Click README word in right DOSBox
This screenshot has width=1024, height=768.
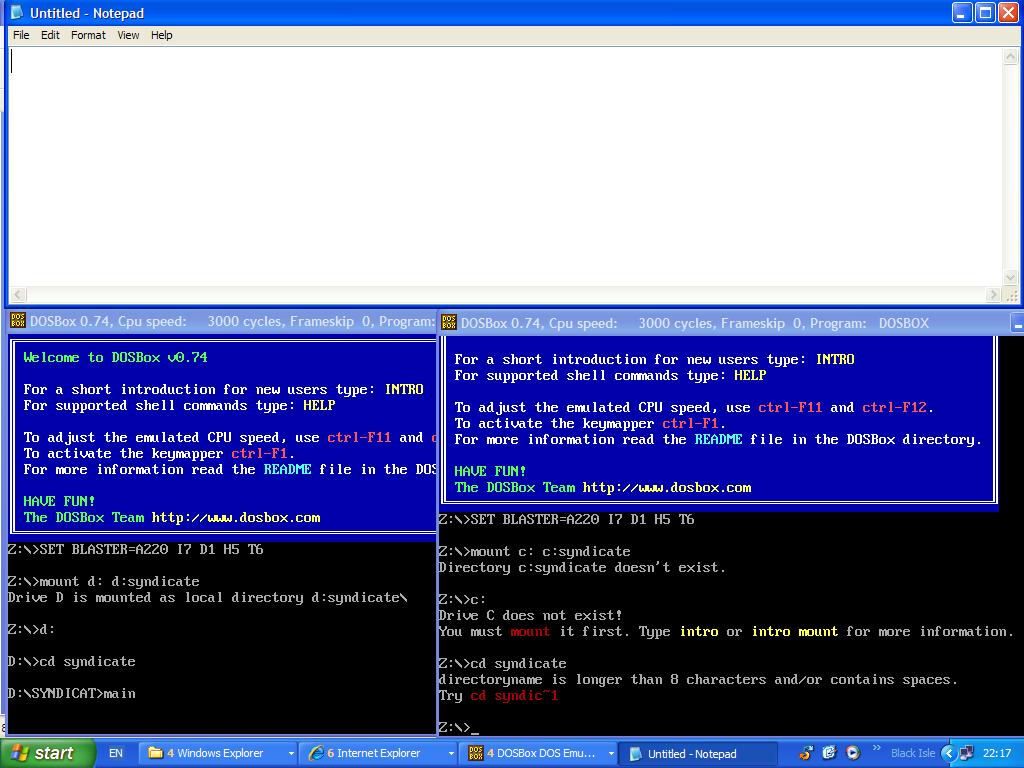pyautogui.click(x=718, y=440)
